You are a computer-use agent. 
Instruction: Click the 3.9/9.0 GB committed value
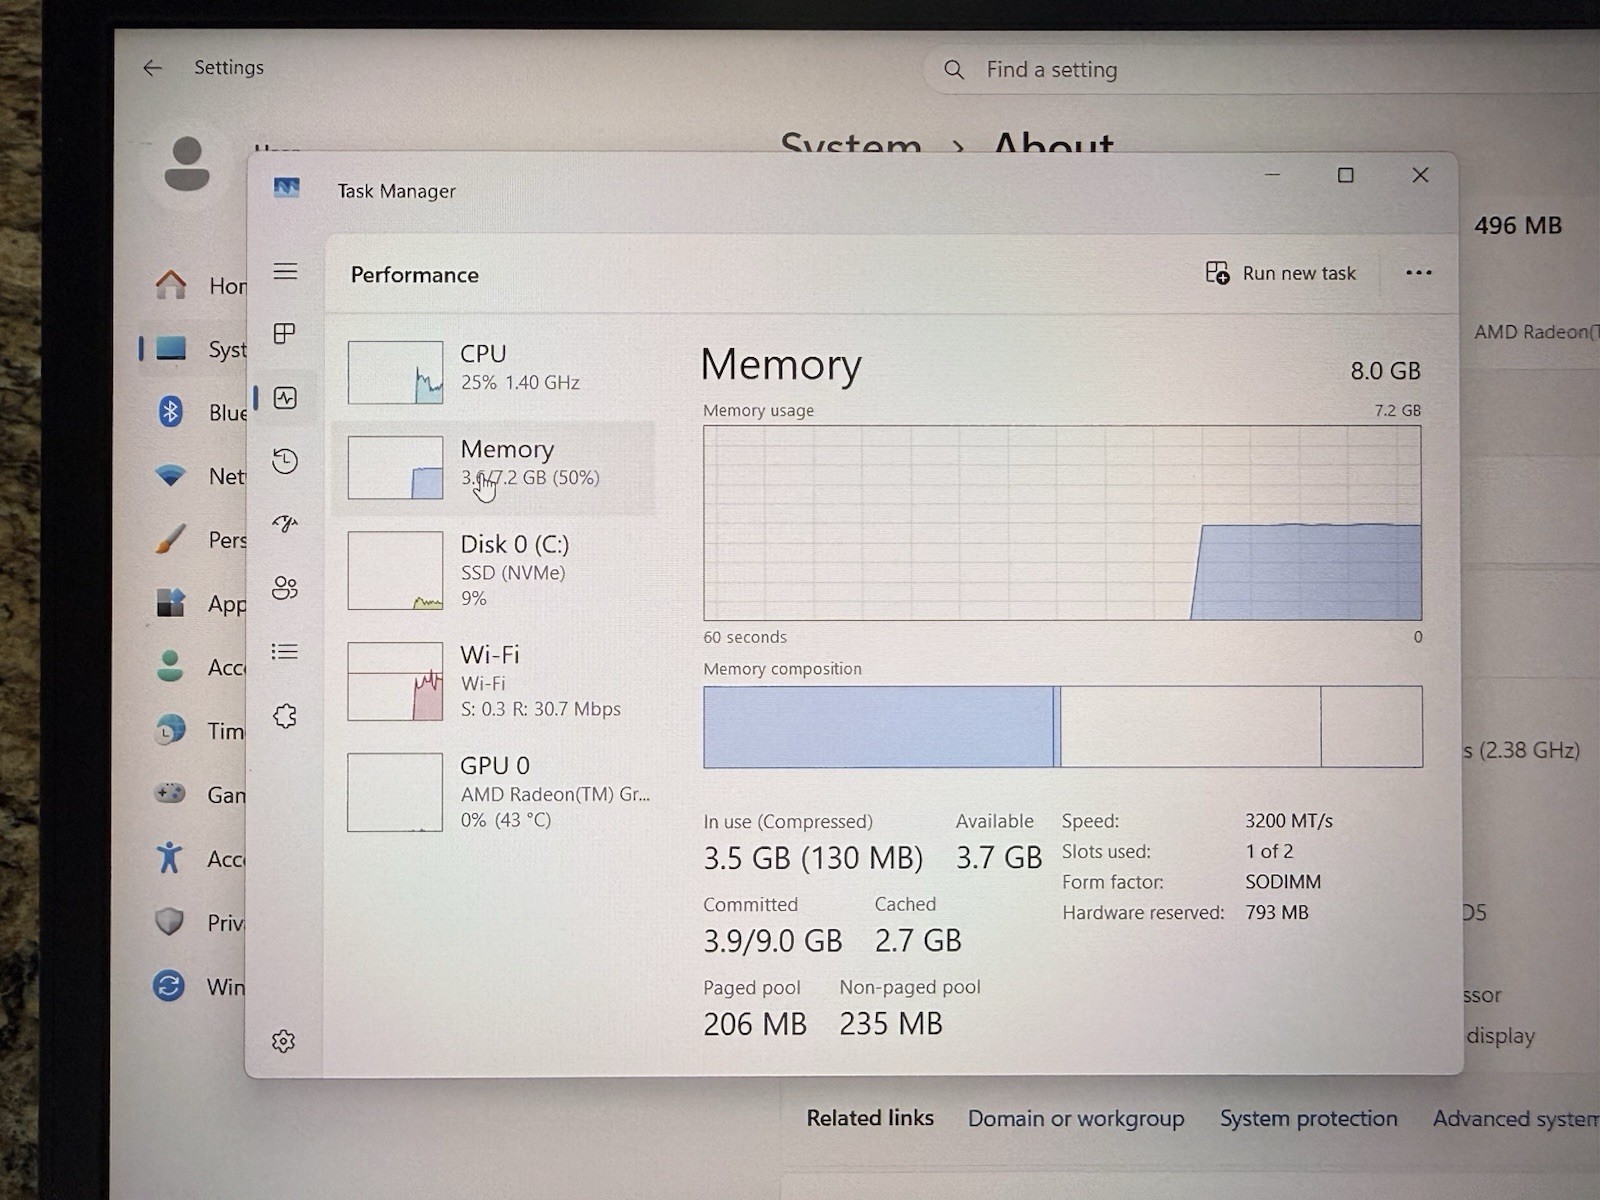click(773, 941)
